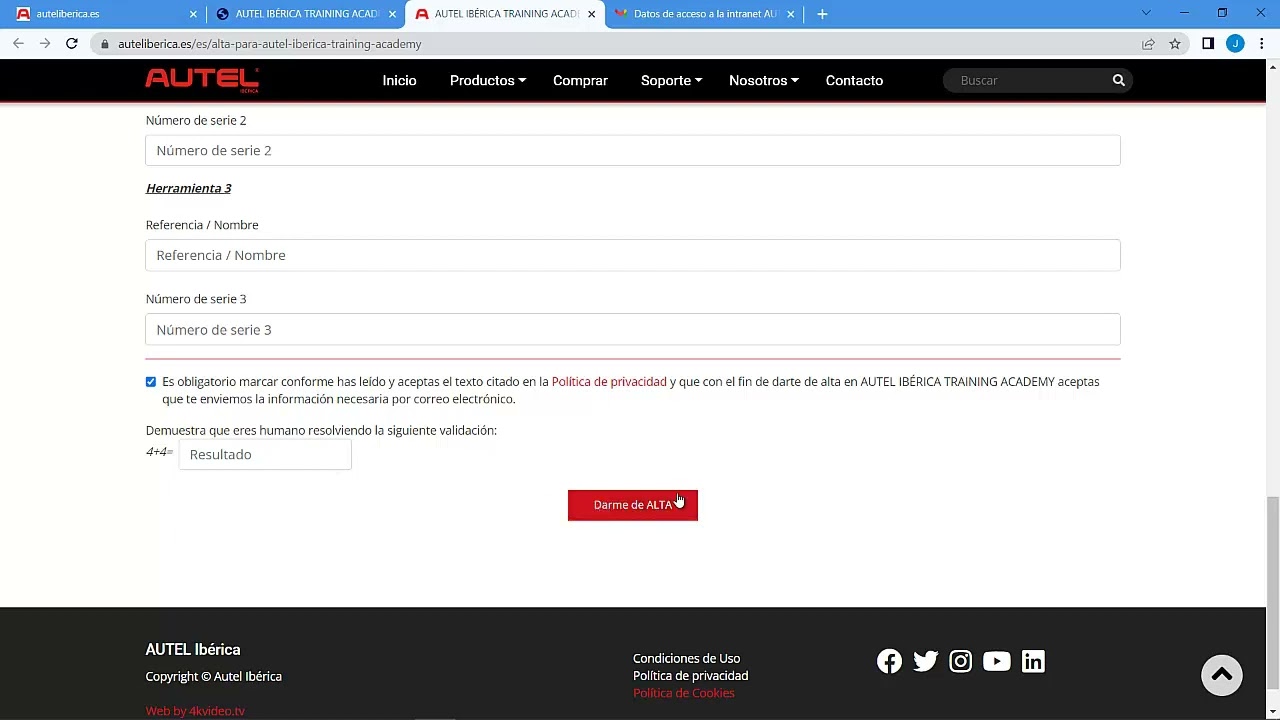Open a new browser tab
Viewport: 1280px width, 720px height.
click(x=822, y=14)
